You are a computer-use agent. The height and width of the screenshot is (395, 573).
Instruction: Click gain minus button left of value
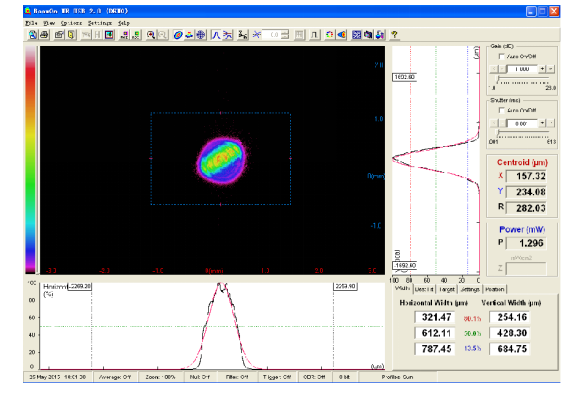pyautogui.click(x=502, y=69)
